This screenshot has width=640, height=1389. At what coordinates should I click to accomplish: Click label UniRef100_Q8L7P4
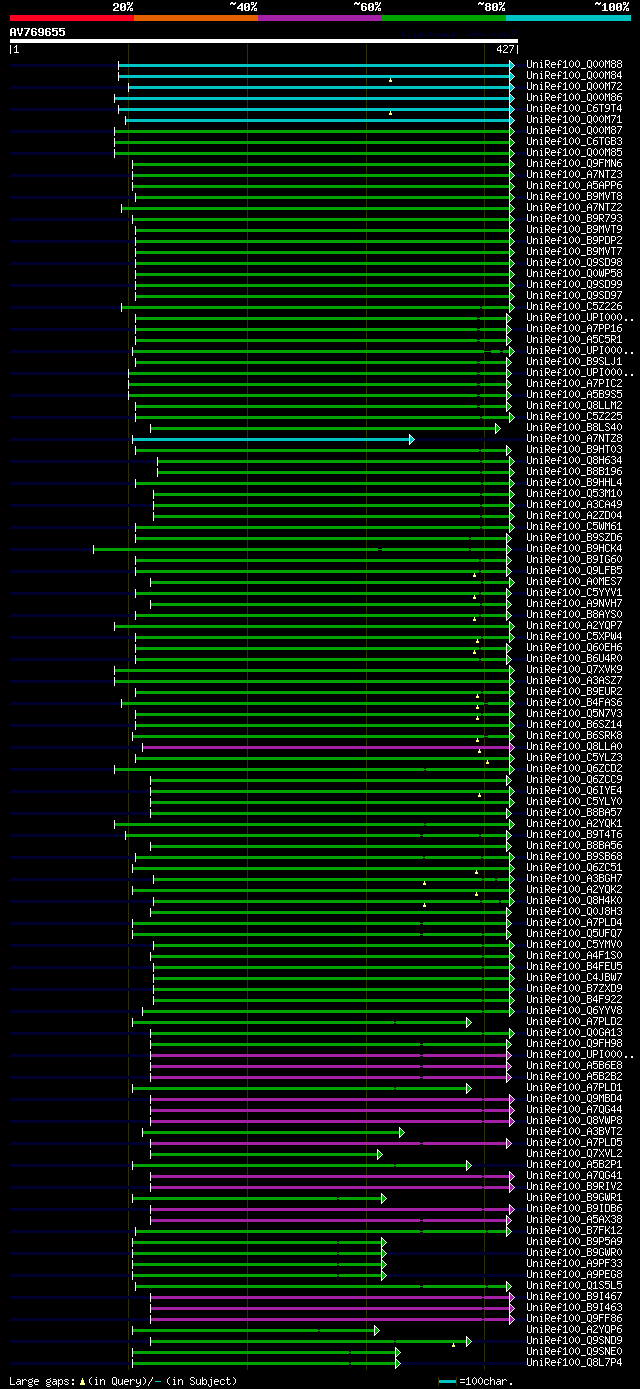click(x=574, y=1363)
